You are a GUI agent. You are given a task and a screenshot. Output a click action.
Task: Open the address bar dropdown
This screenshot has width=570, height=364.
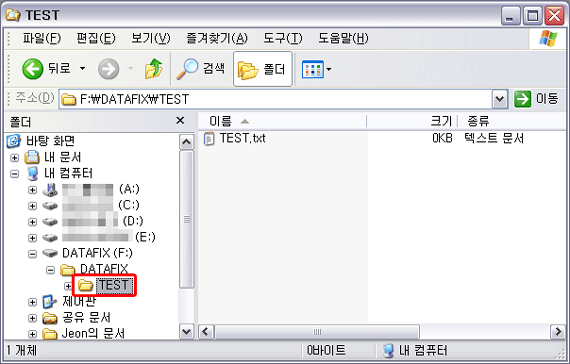pyautogui.click(x=500, y=99)
